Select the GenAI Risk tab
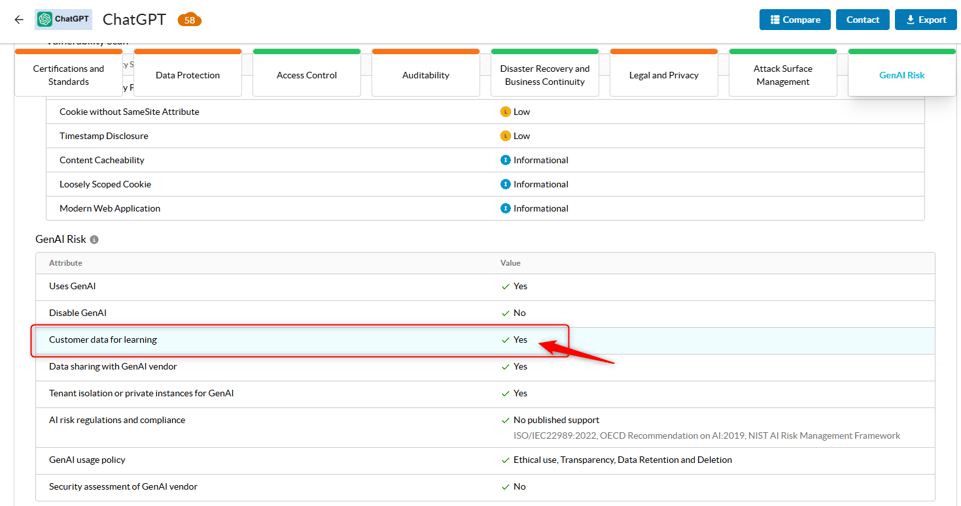Image resolution: width=961 pixels, height=506 pixels. pyautogui.click(x=902, y=75)
